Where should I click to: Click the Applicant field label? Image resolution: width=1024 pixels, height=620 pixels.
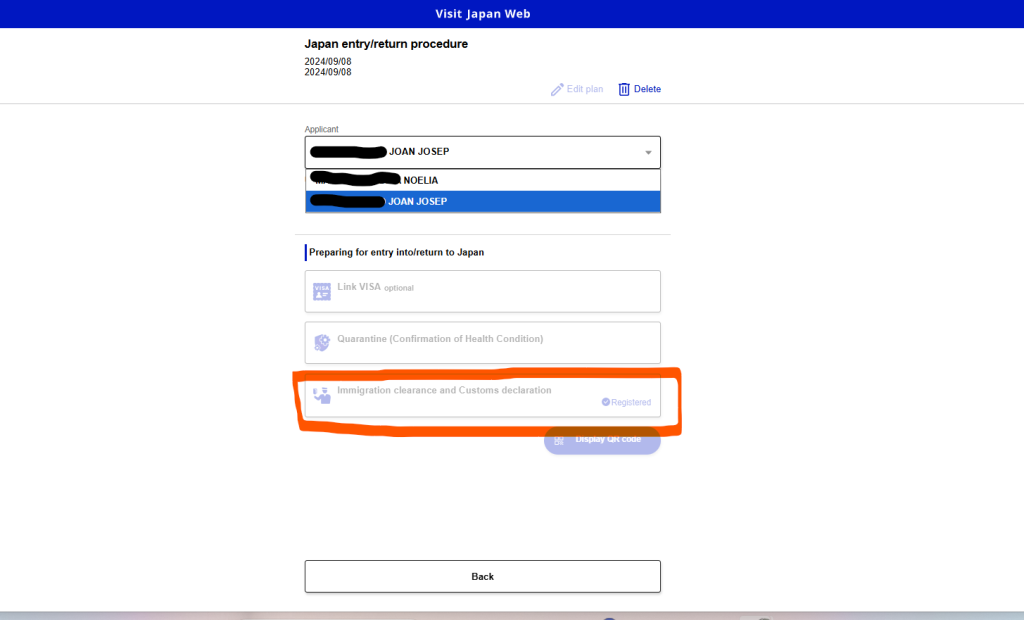click(321, 129)
